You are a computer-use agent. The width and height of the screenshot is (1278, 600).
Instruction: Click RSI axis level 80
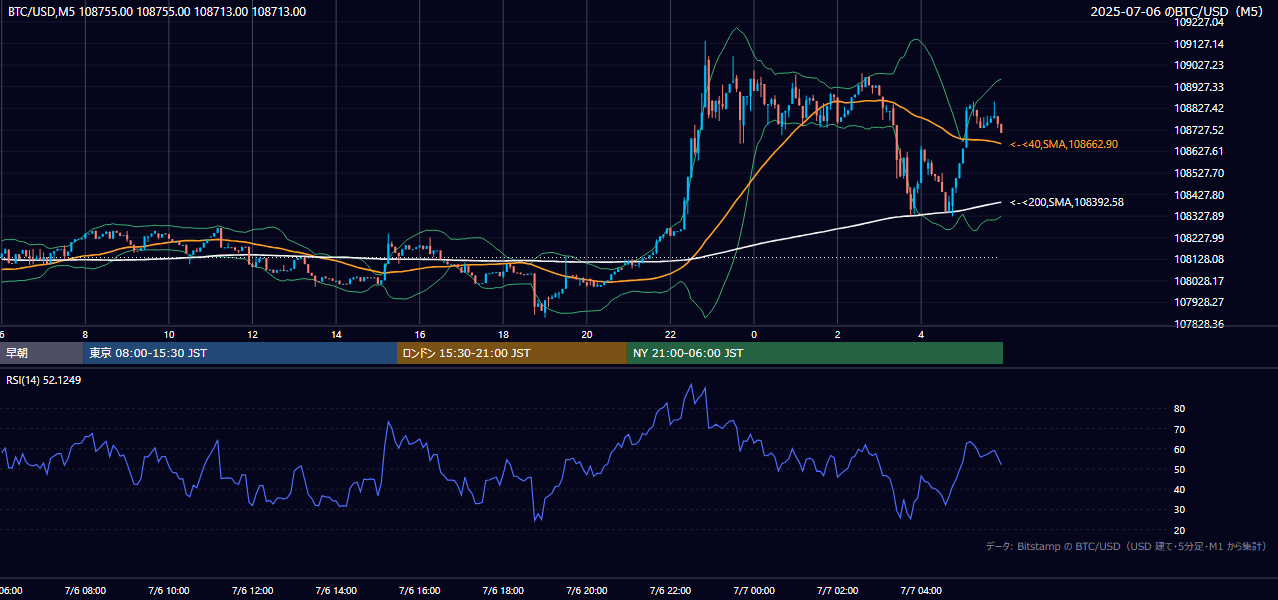tap(1180, 409)
